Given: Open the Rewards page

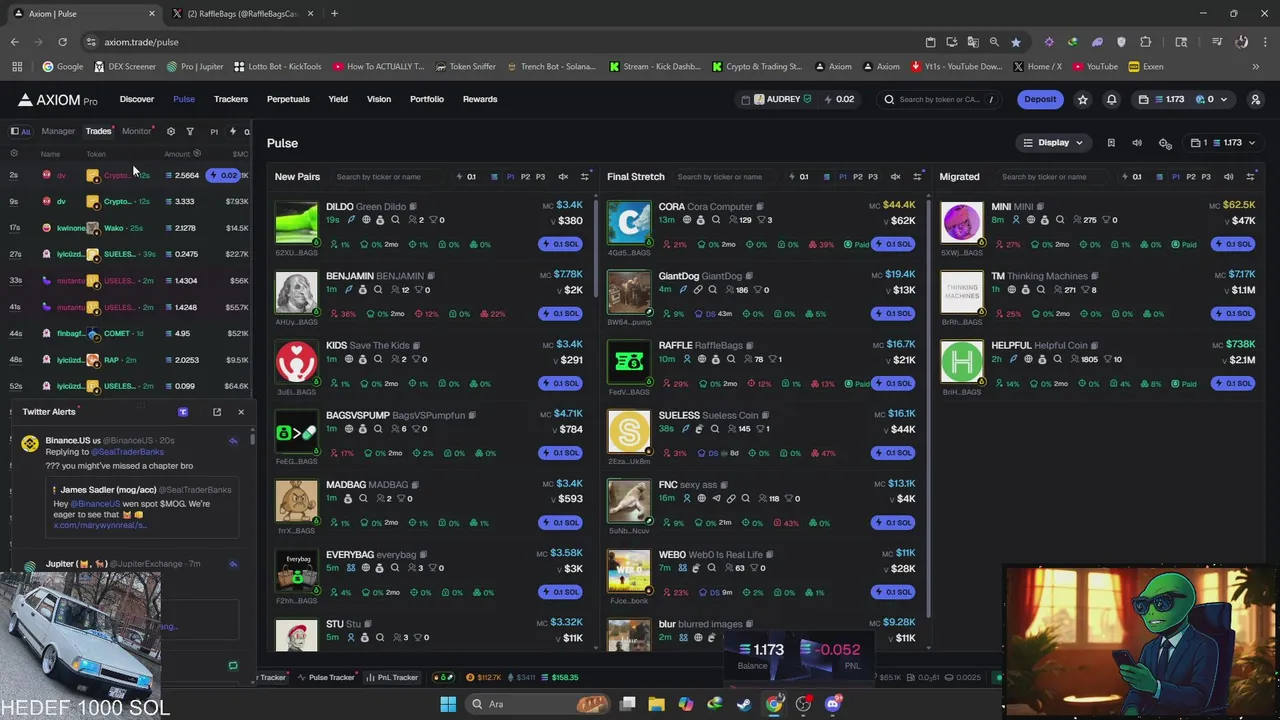Looking at the screenshot, I should click(480, 99).
